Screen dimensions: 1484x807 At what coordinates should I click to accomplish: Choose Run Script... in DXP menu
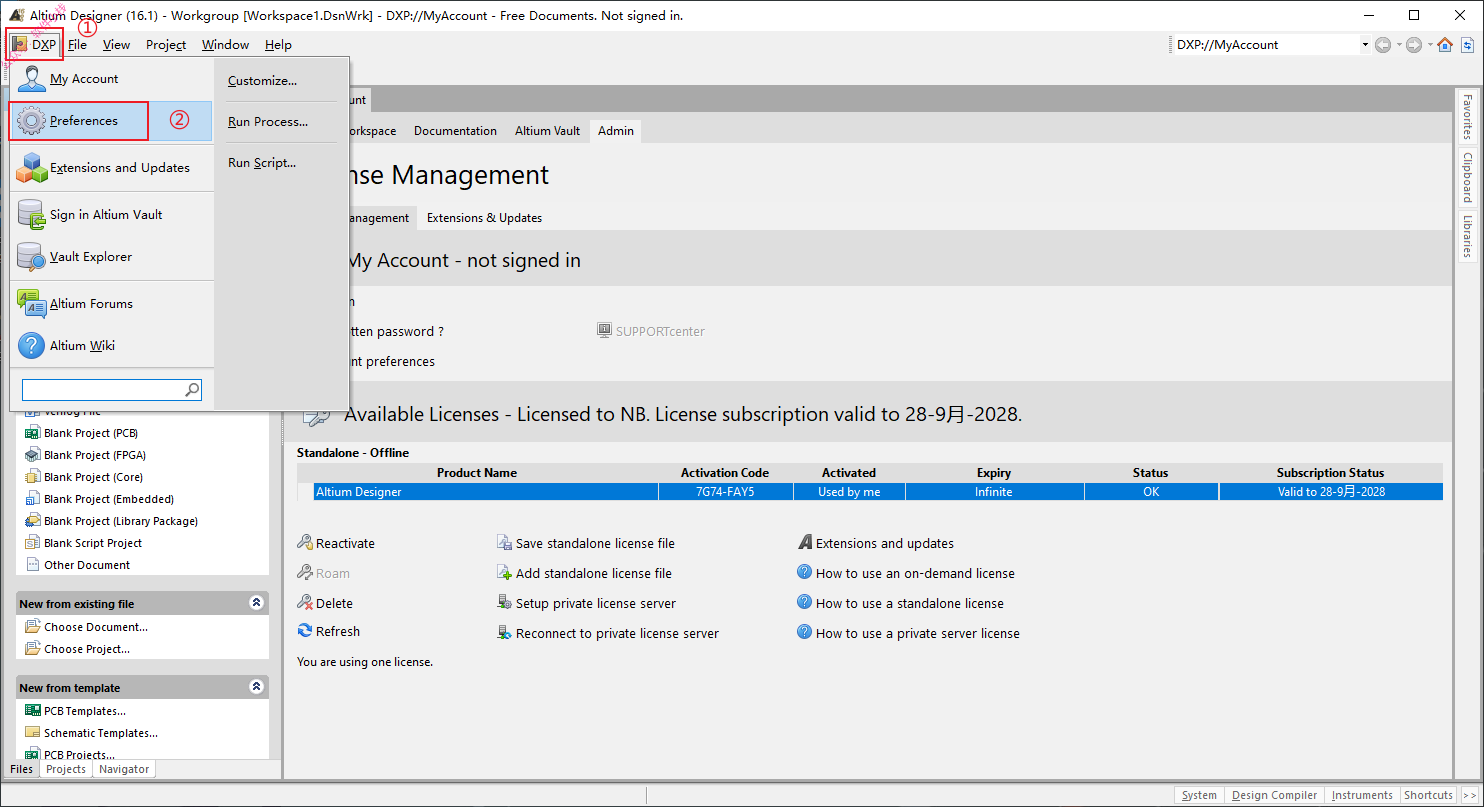point(262,163)
